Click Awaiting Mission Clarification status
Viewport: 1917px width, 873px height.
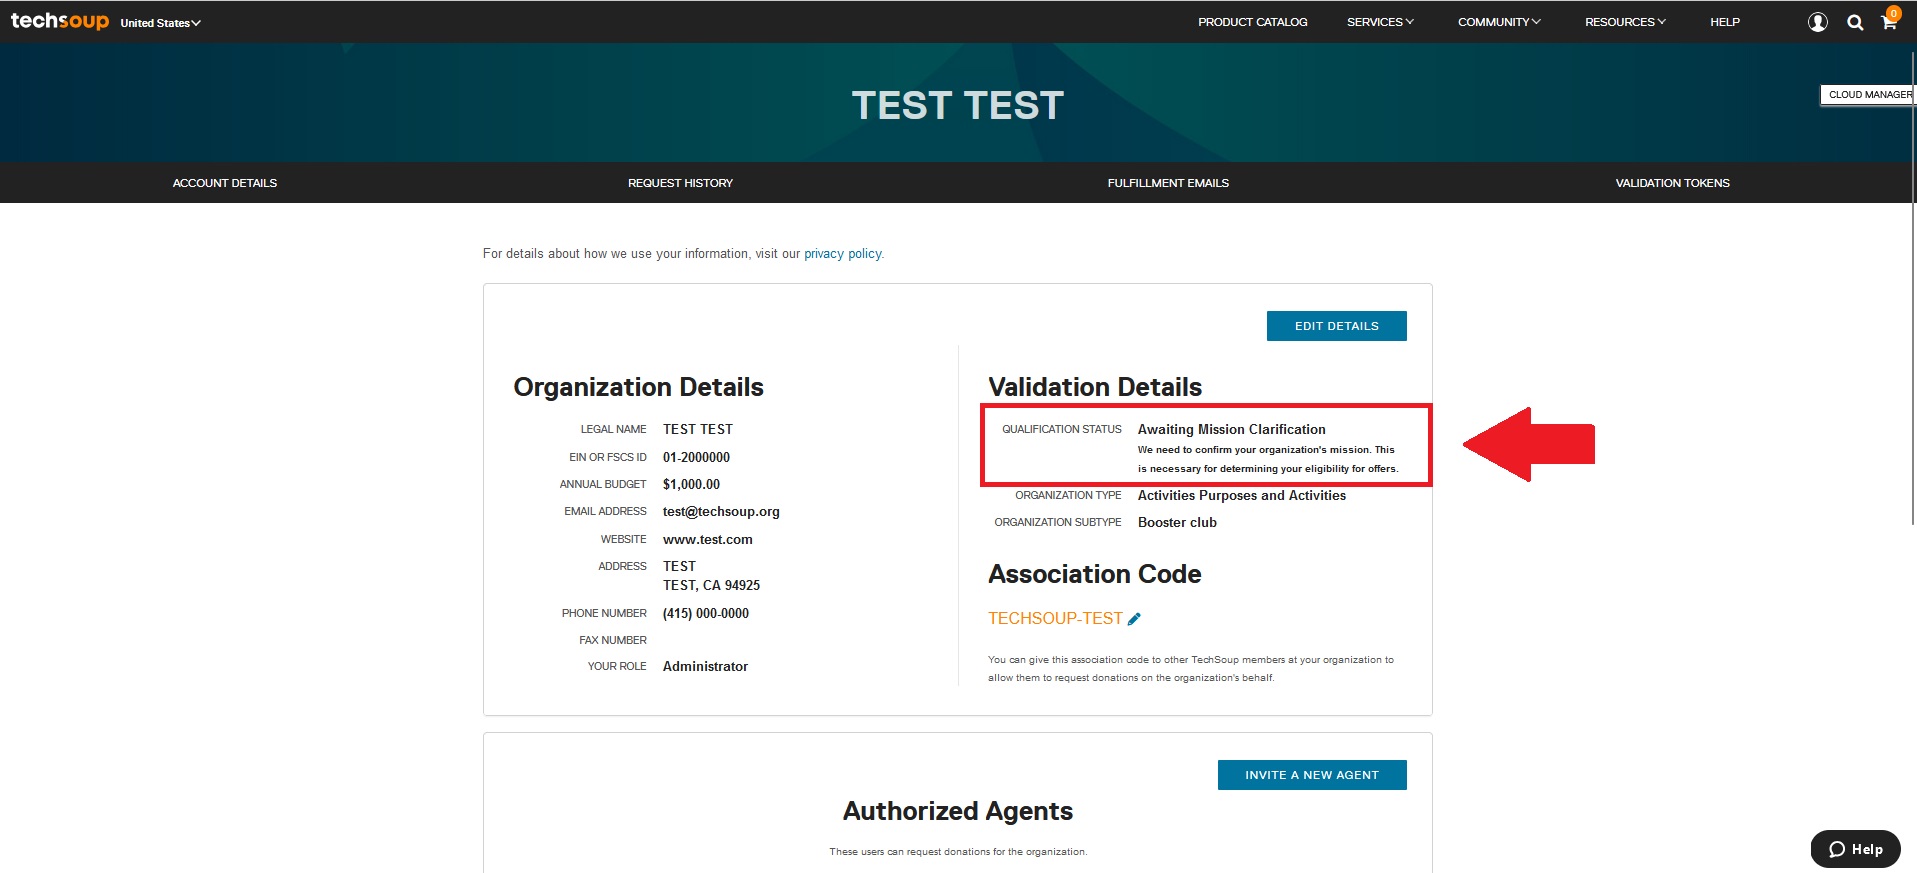coord(1231,429)
